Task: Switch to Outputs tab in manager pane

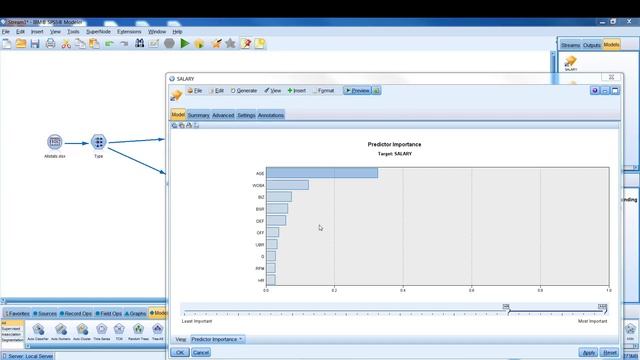Action: [591, 45]
